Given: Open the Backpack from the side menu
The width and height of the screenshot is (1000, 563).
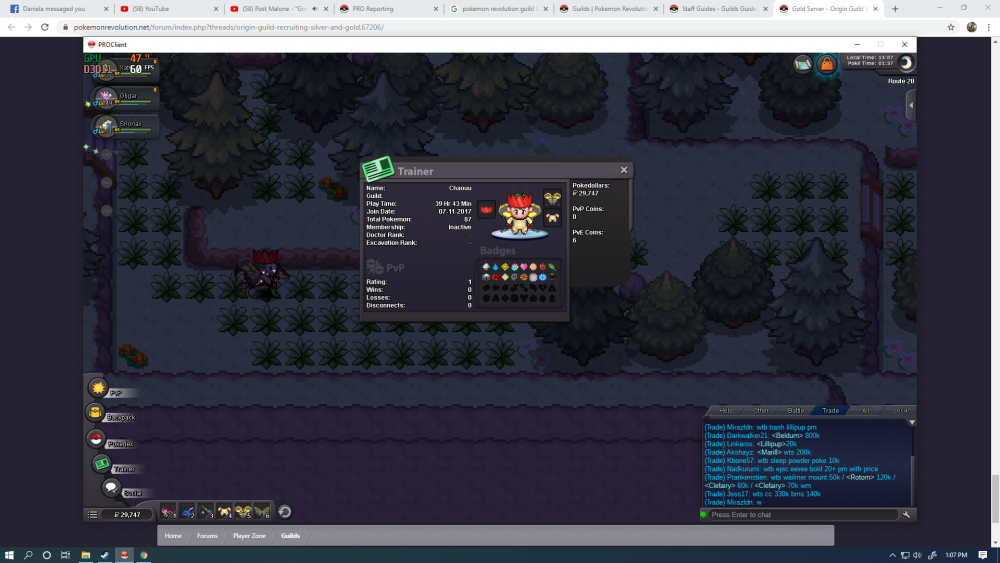Looking at the screenshot, I should coord(96,413).
